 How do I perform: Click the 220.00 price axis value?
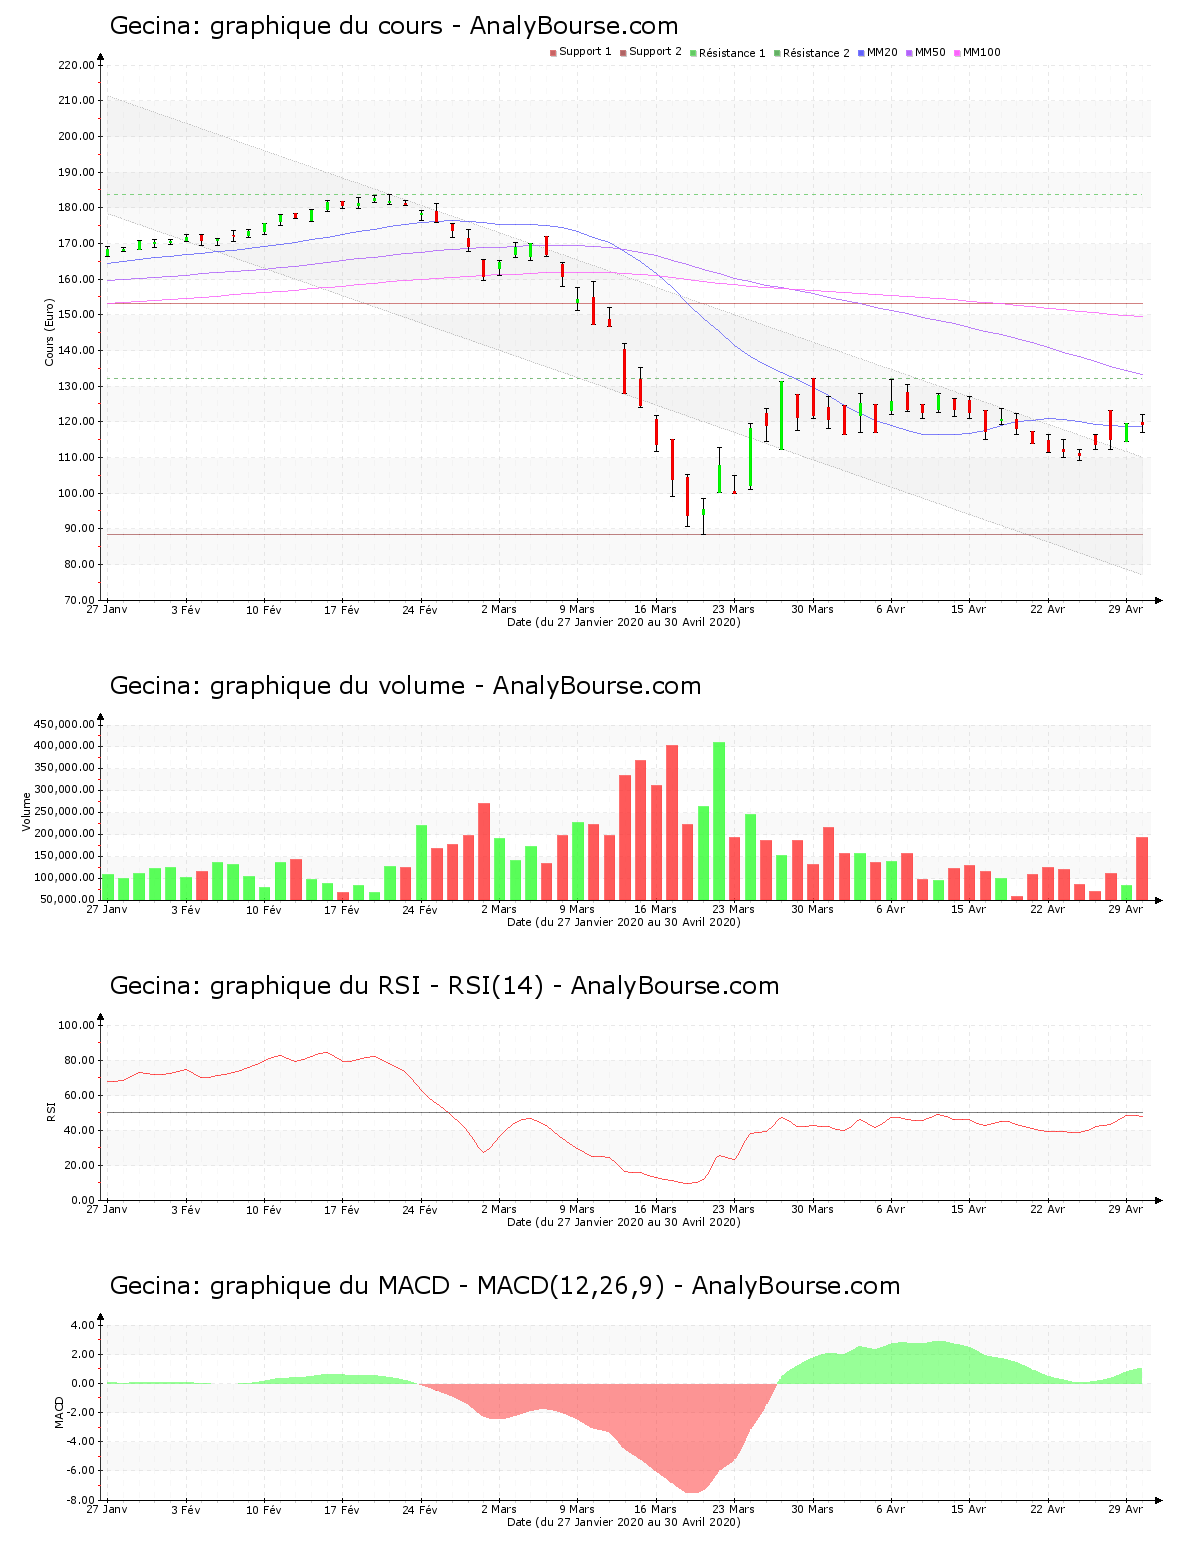pos(76,65)
